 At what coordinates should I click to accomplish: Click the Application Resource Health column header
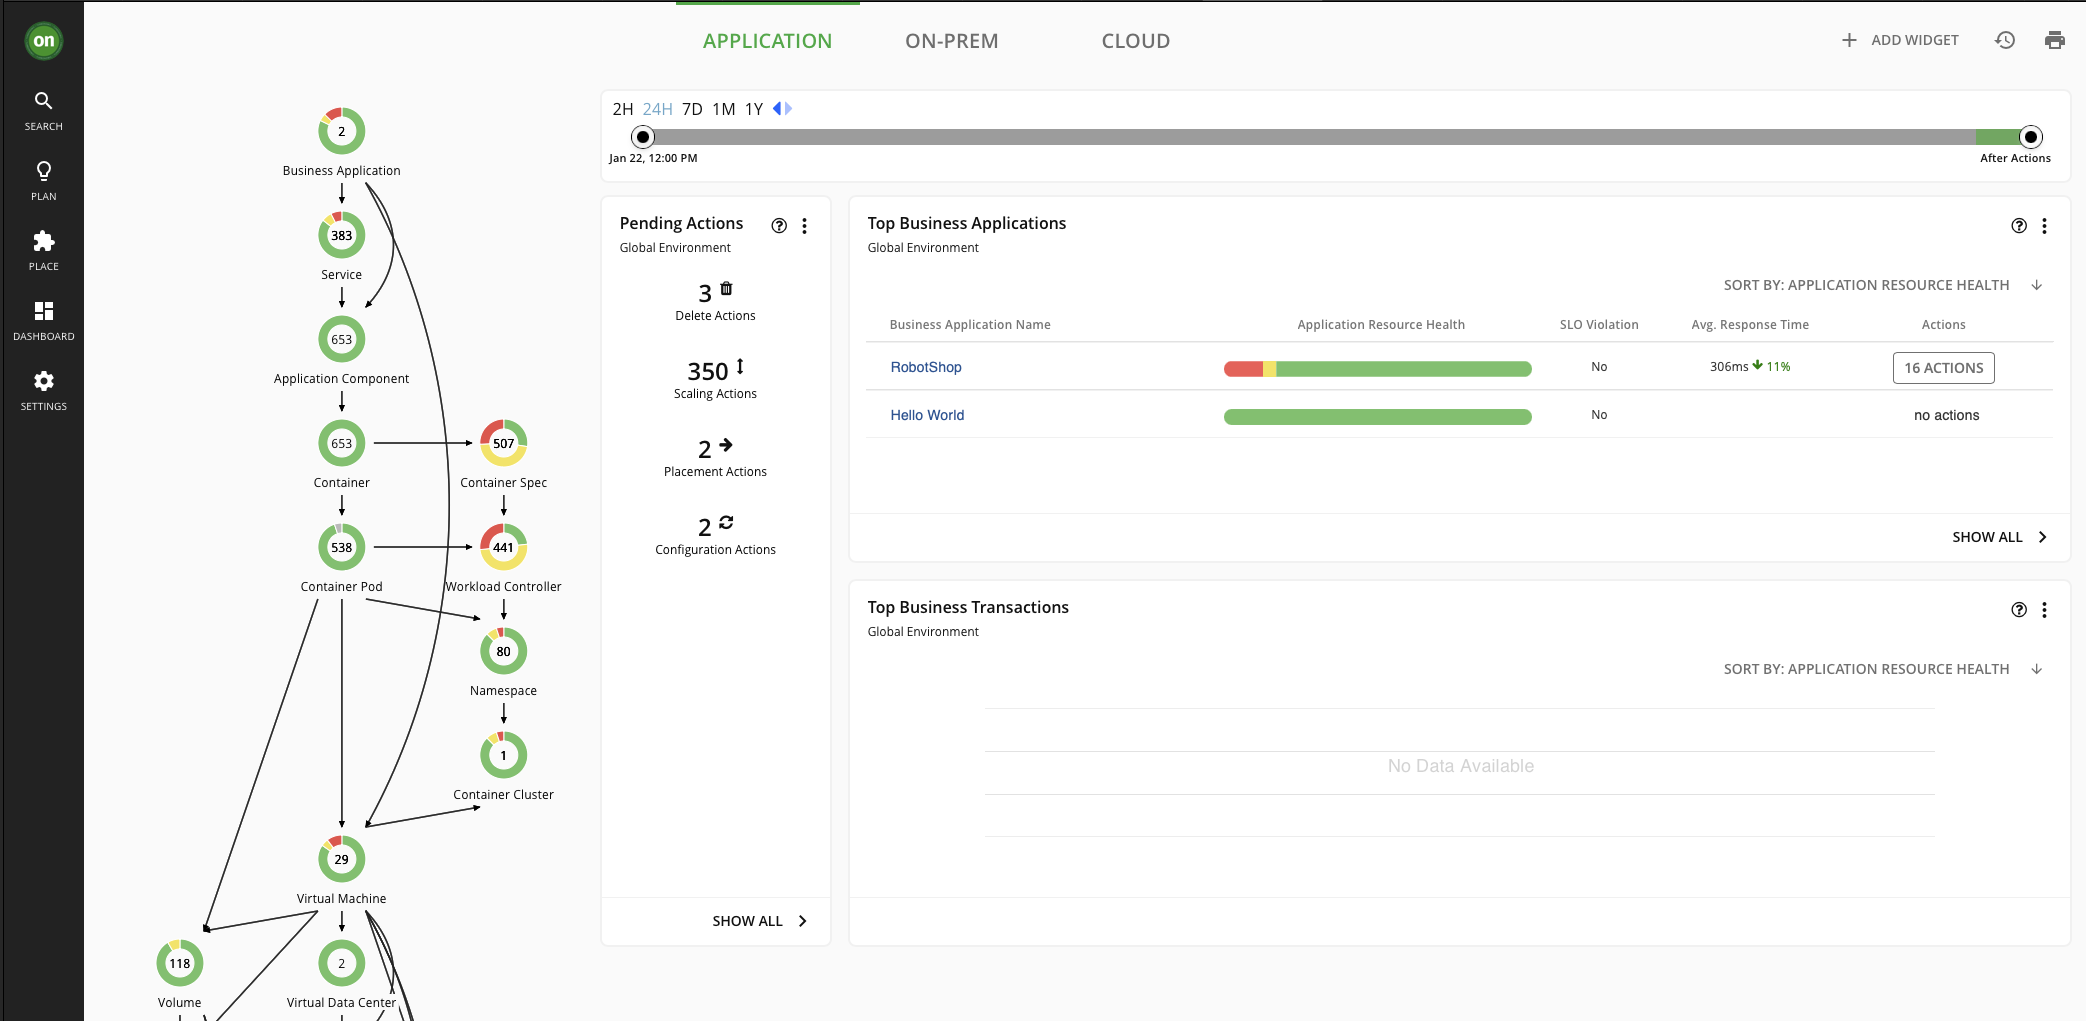[1381, 325]
